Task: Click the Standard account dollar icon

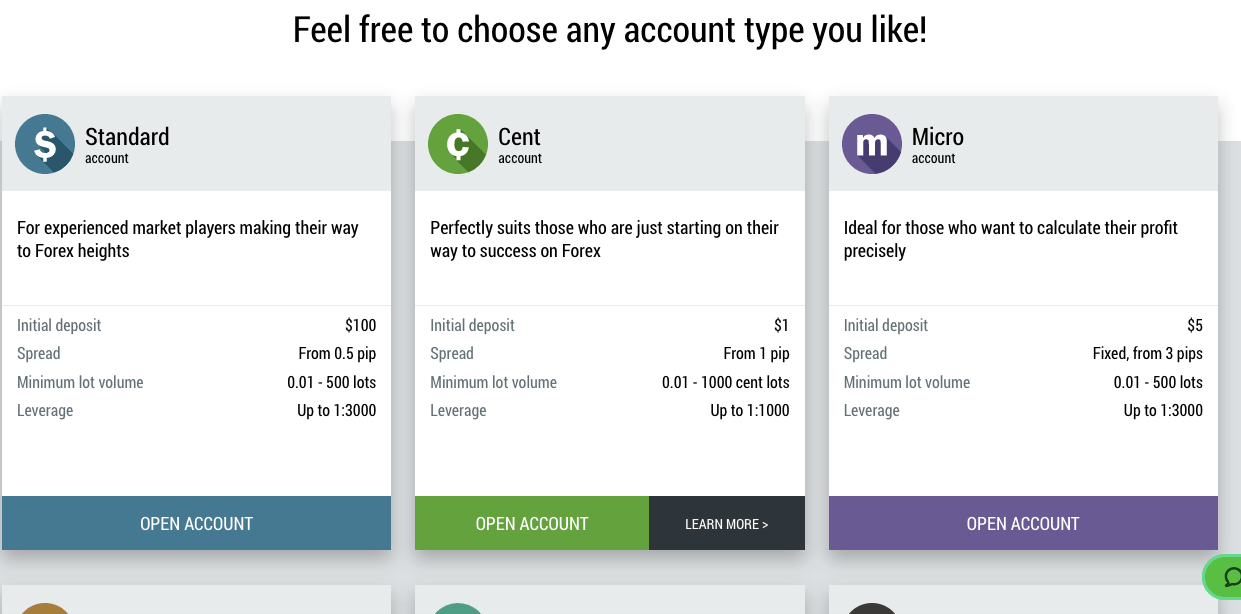Action: 45,144
